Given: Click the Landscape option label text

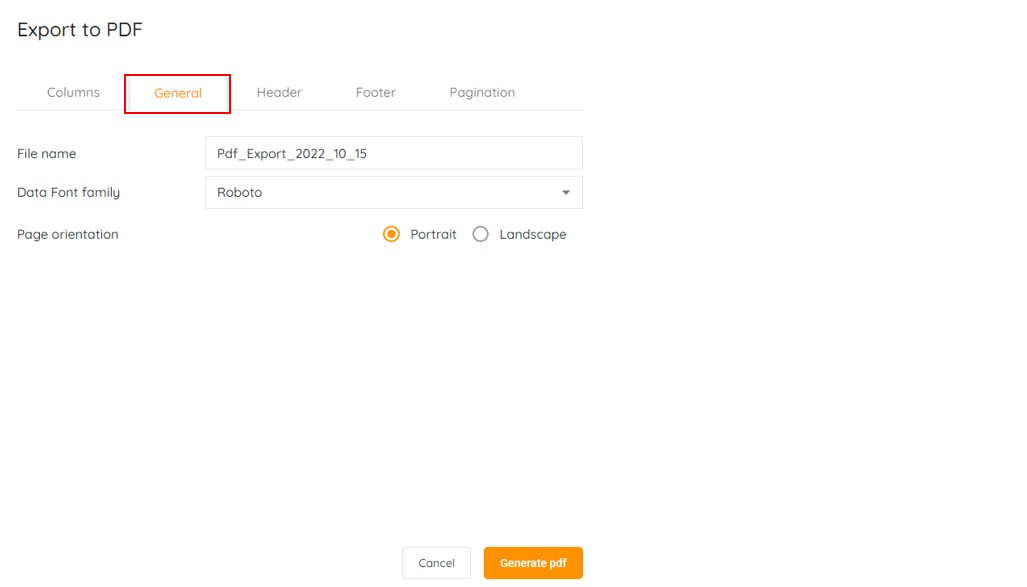Looking at the screenshot, I should tap(533, 235).
